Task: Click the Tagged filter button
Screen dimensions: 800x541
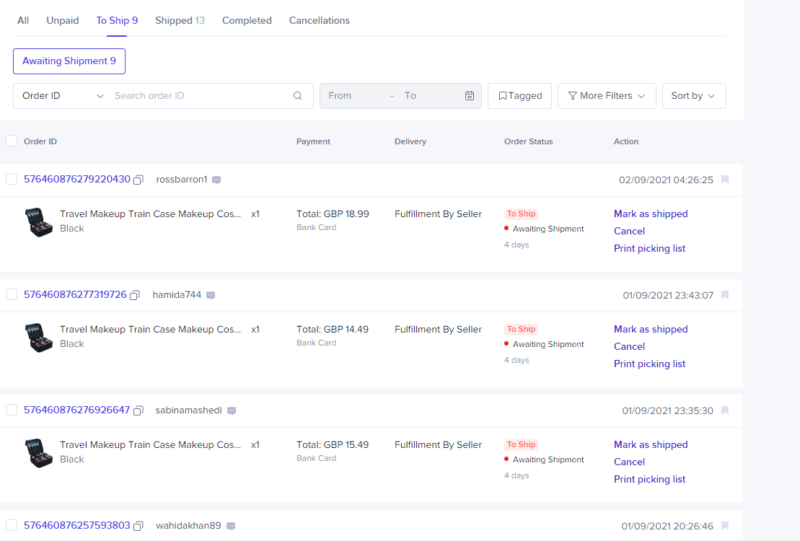Action: (x=519, y=96)
